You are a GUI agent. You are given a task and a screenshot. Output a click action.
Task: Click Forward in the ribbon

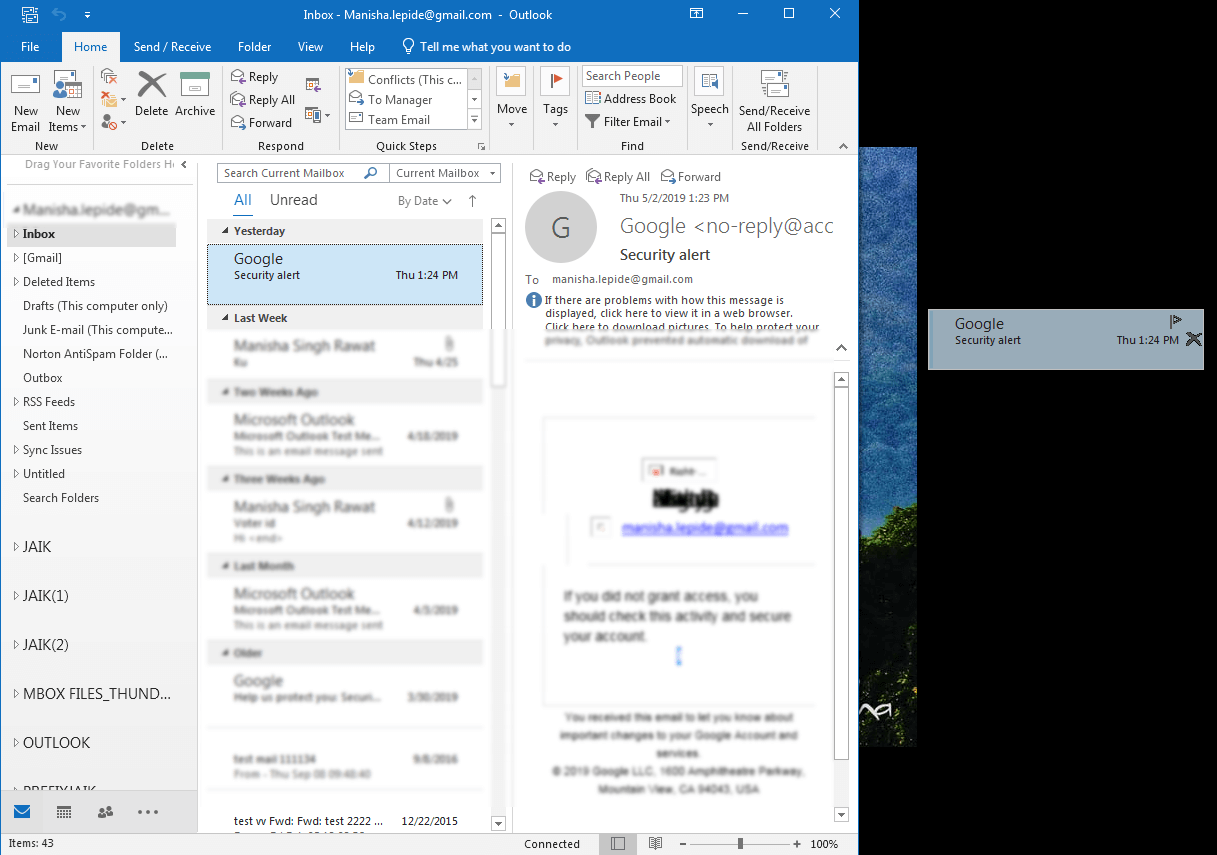[x=261, y=123]
